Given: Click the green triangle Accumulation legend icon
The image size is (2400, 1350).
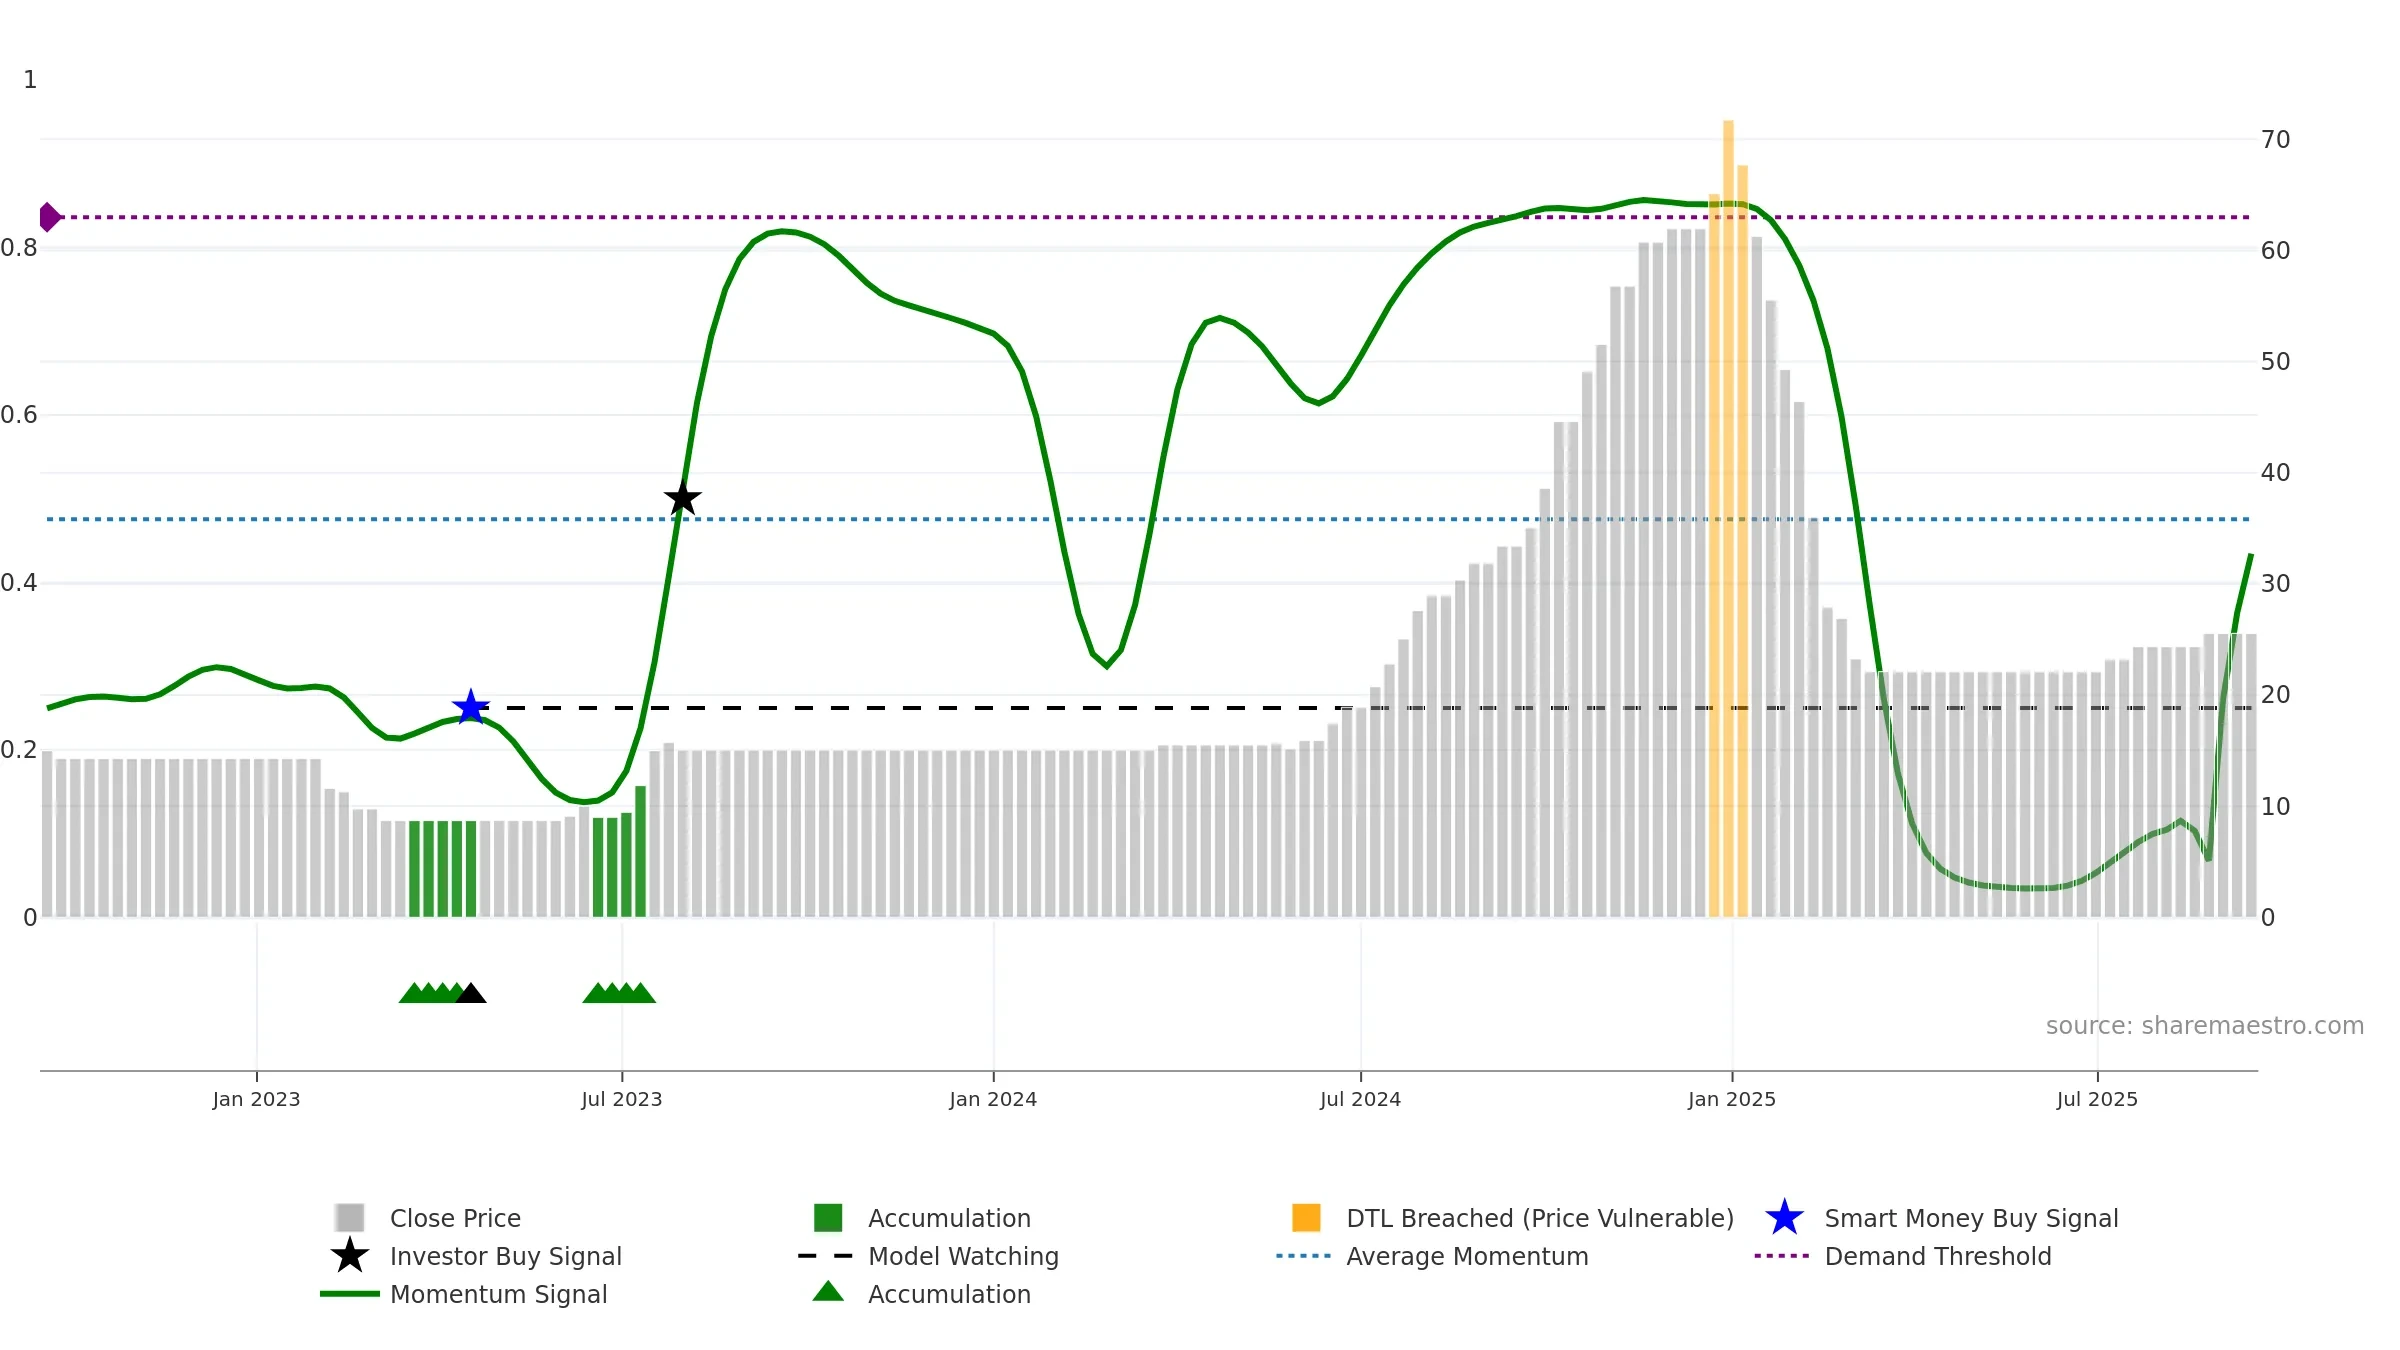Looking at the screenshot, I should click(x=828, y=1291).
